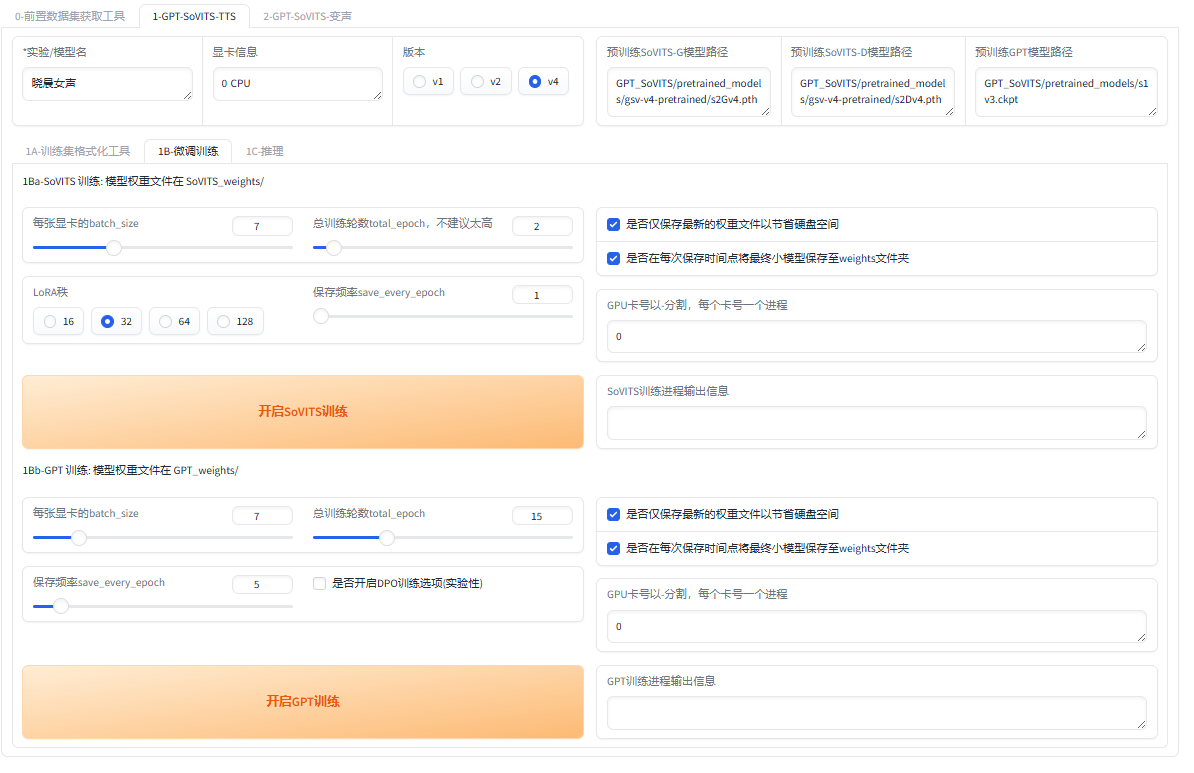Image resolution: width=1194 pixels, height=773 pixels.
Task: Click the GPU card number field for SoVITS
Action: (876, 336)
